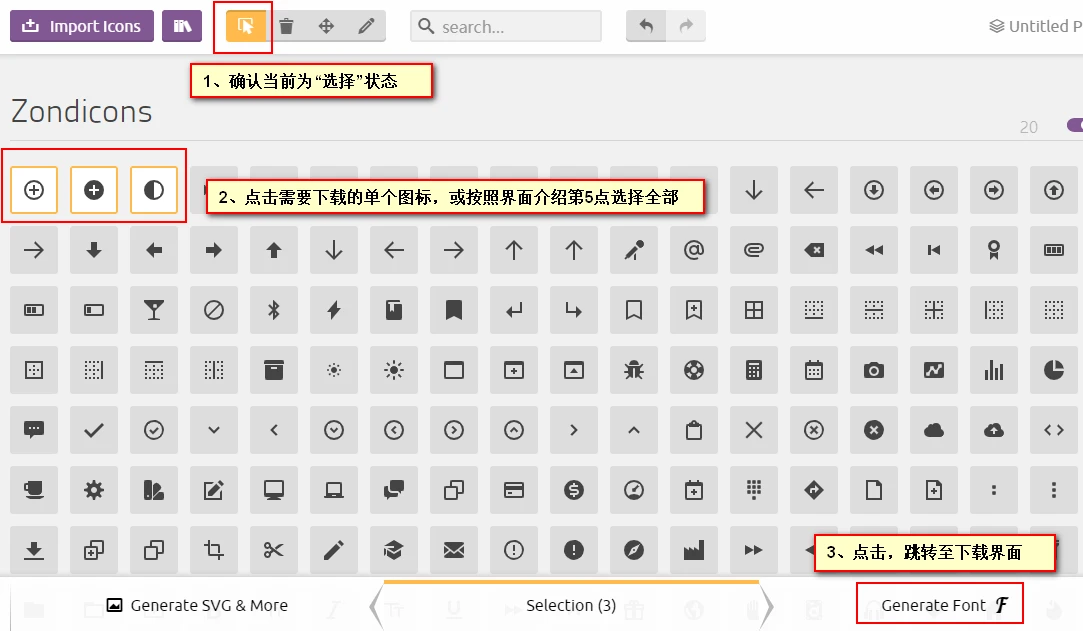Select the solid bookmark icon

454,310
